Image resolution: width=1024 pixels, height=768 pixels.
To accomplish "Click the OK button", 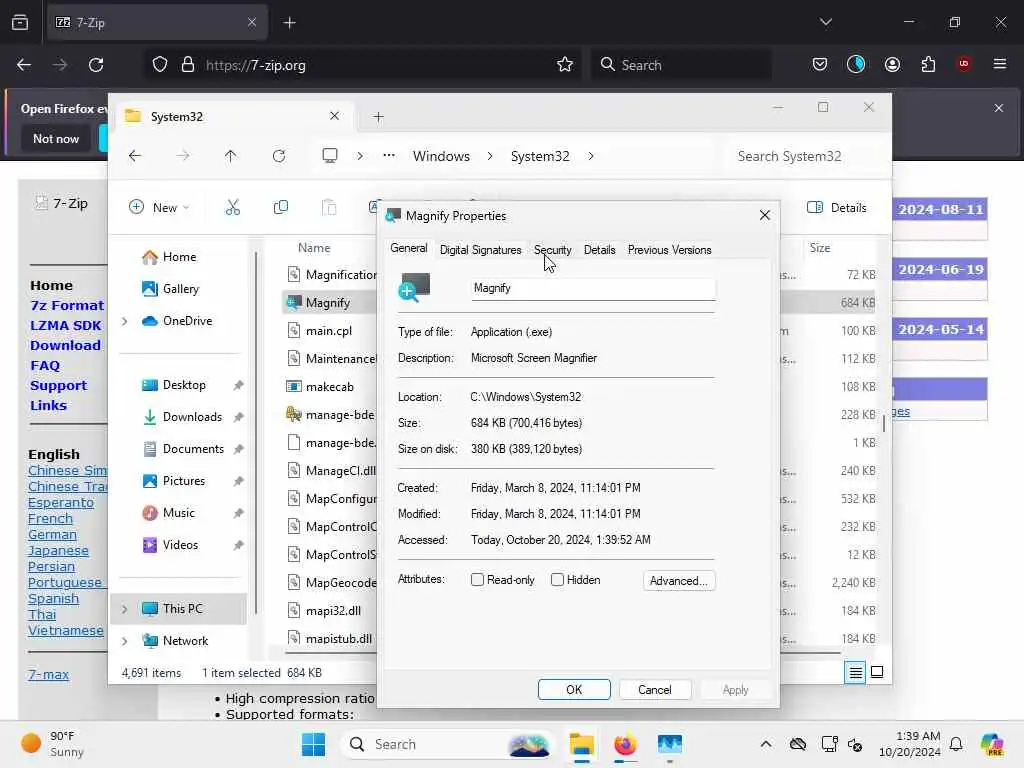I will pyautogui.click(x=574, y=690).
